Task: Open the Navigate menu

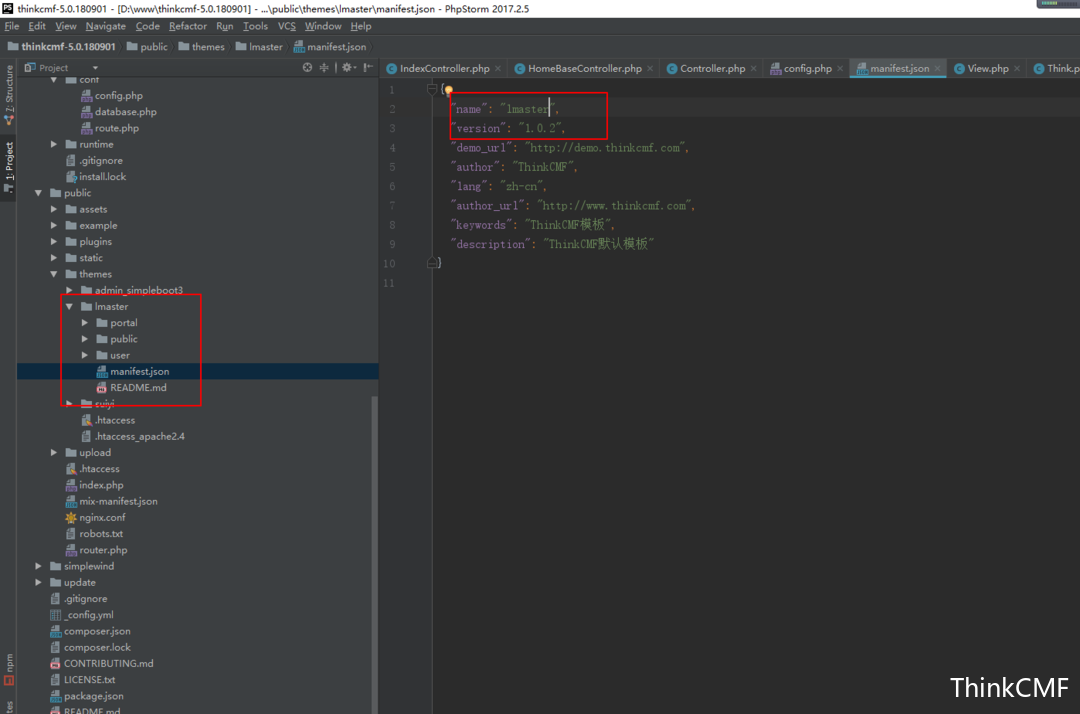Action: point(105,26)
